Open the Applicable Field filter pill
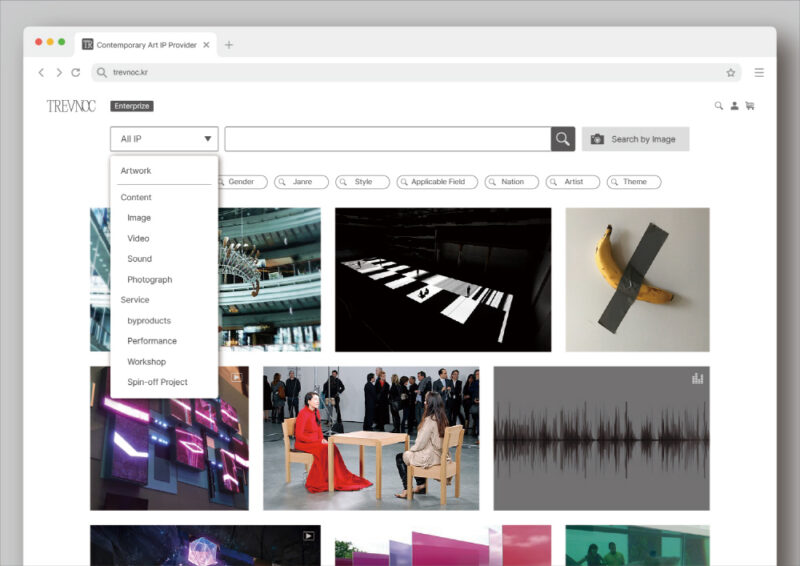 (x=437, y=182)
